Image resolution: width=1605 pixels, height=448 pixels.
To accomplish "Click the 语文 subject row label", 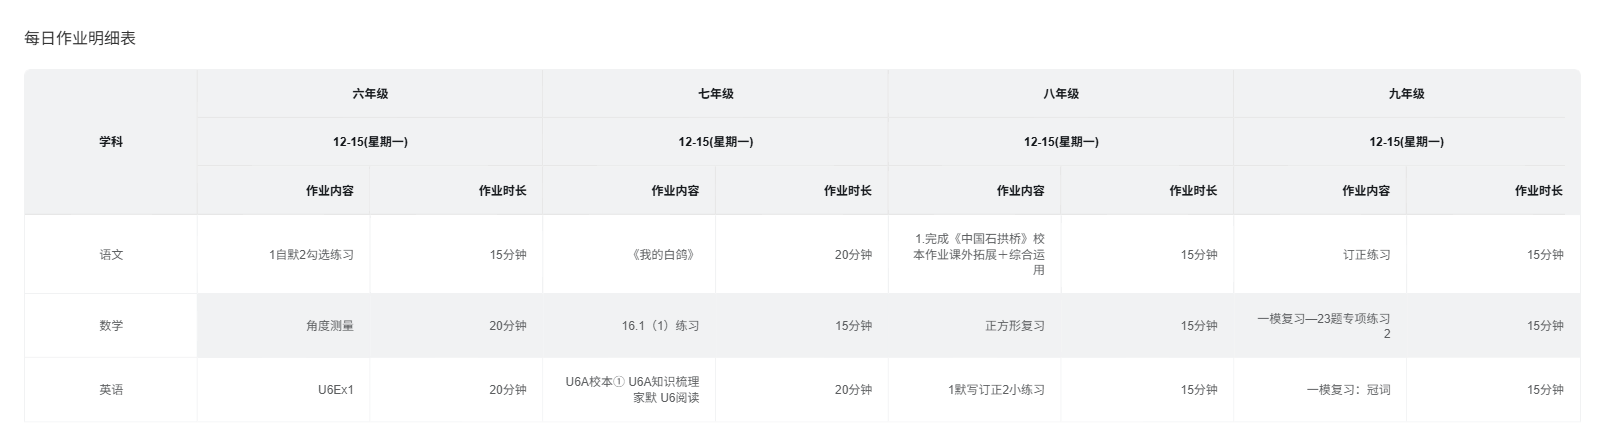I will click(111, 255).
